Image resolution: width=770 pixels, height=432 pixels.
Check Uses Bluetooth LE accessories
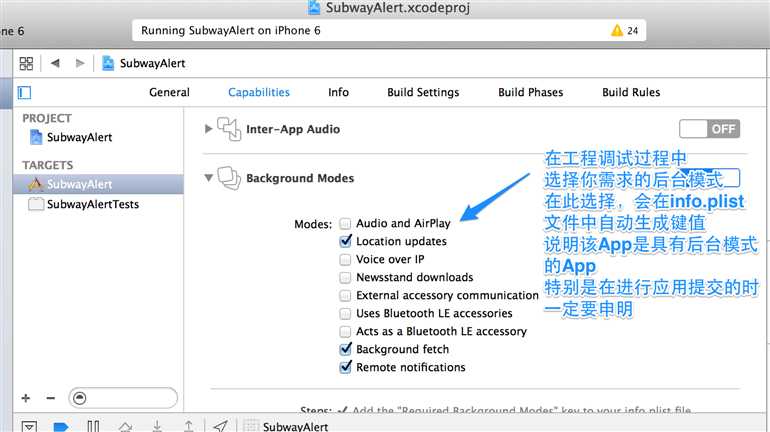[345, 313]
